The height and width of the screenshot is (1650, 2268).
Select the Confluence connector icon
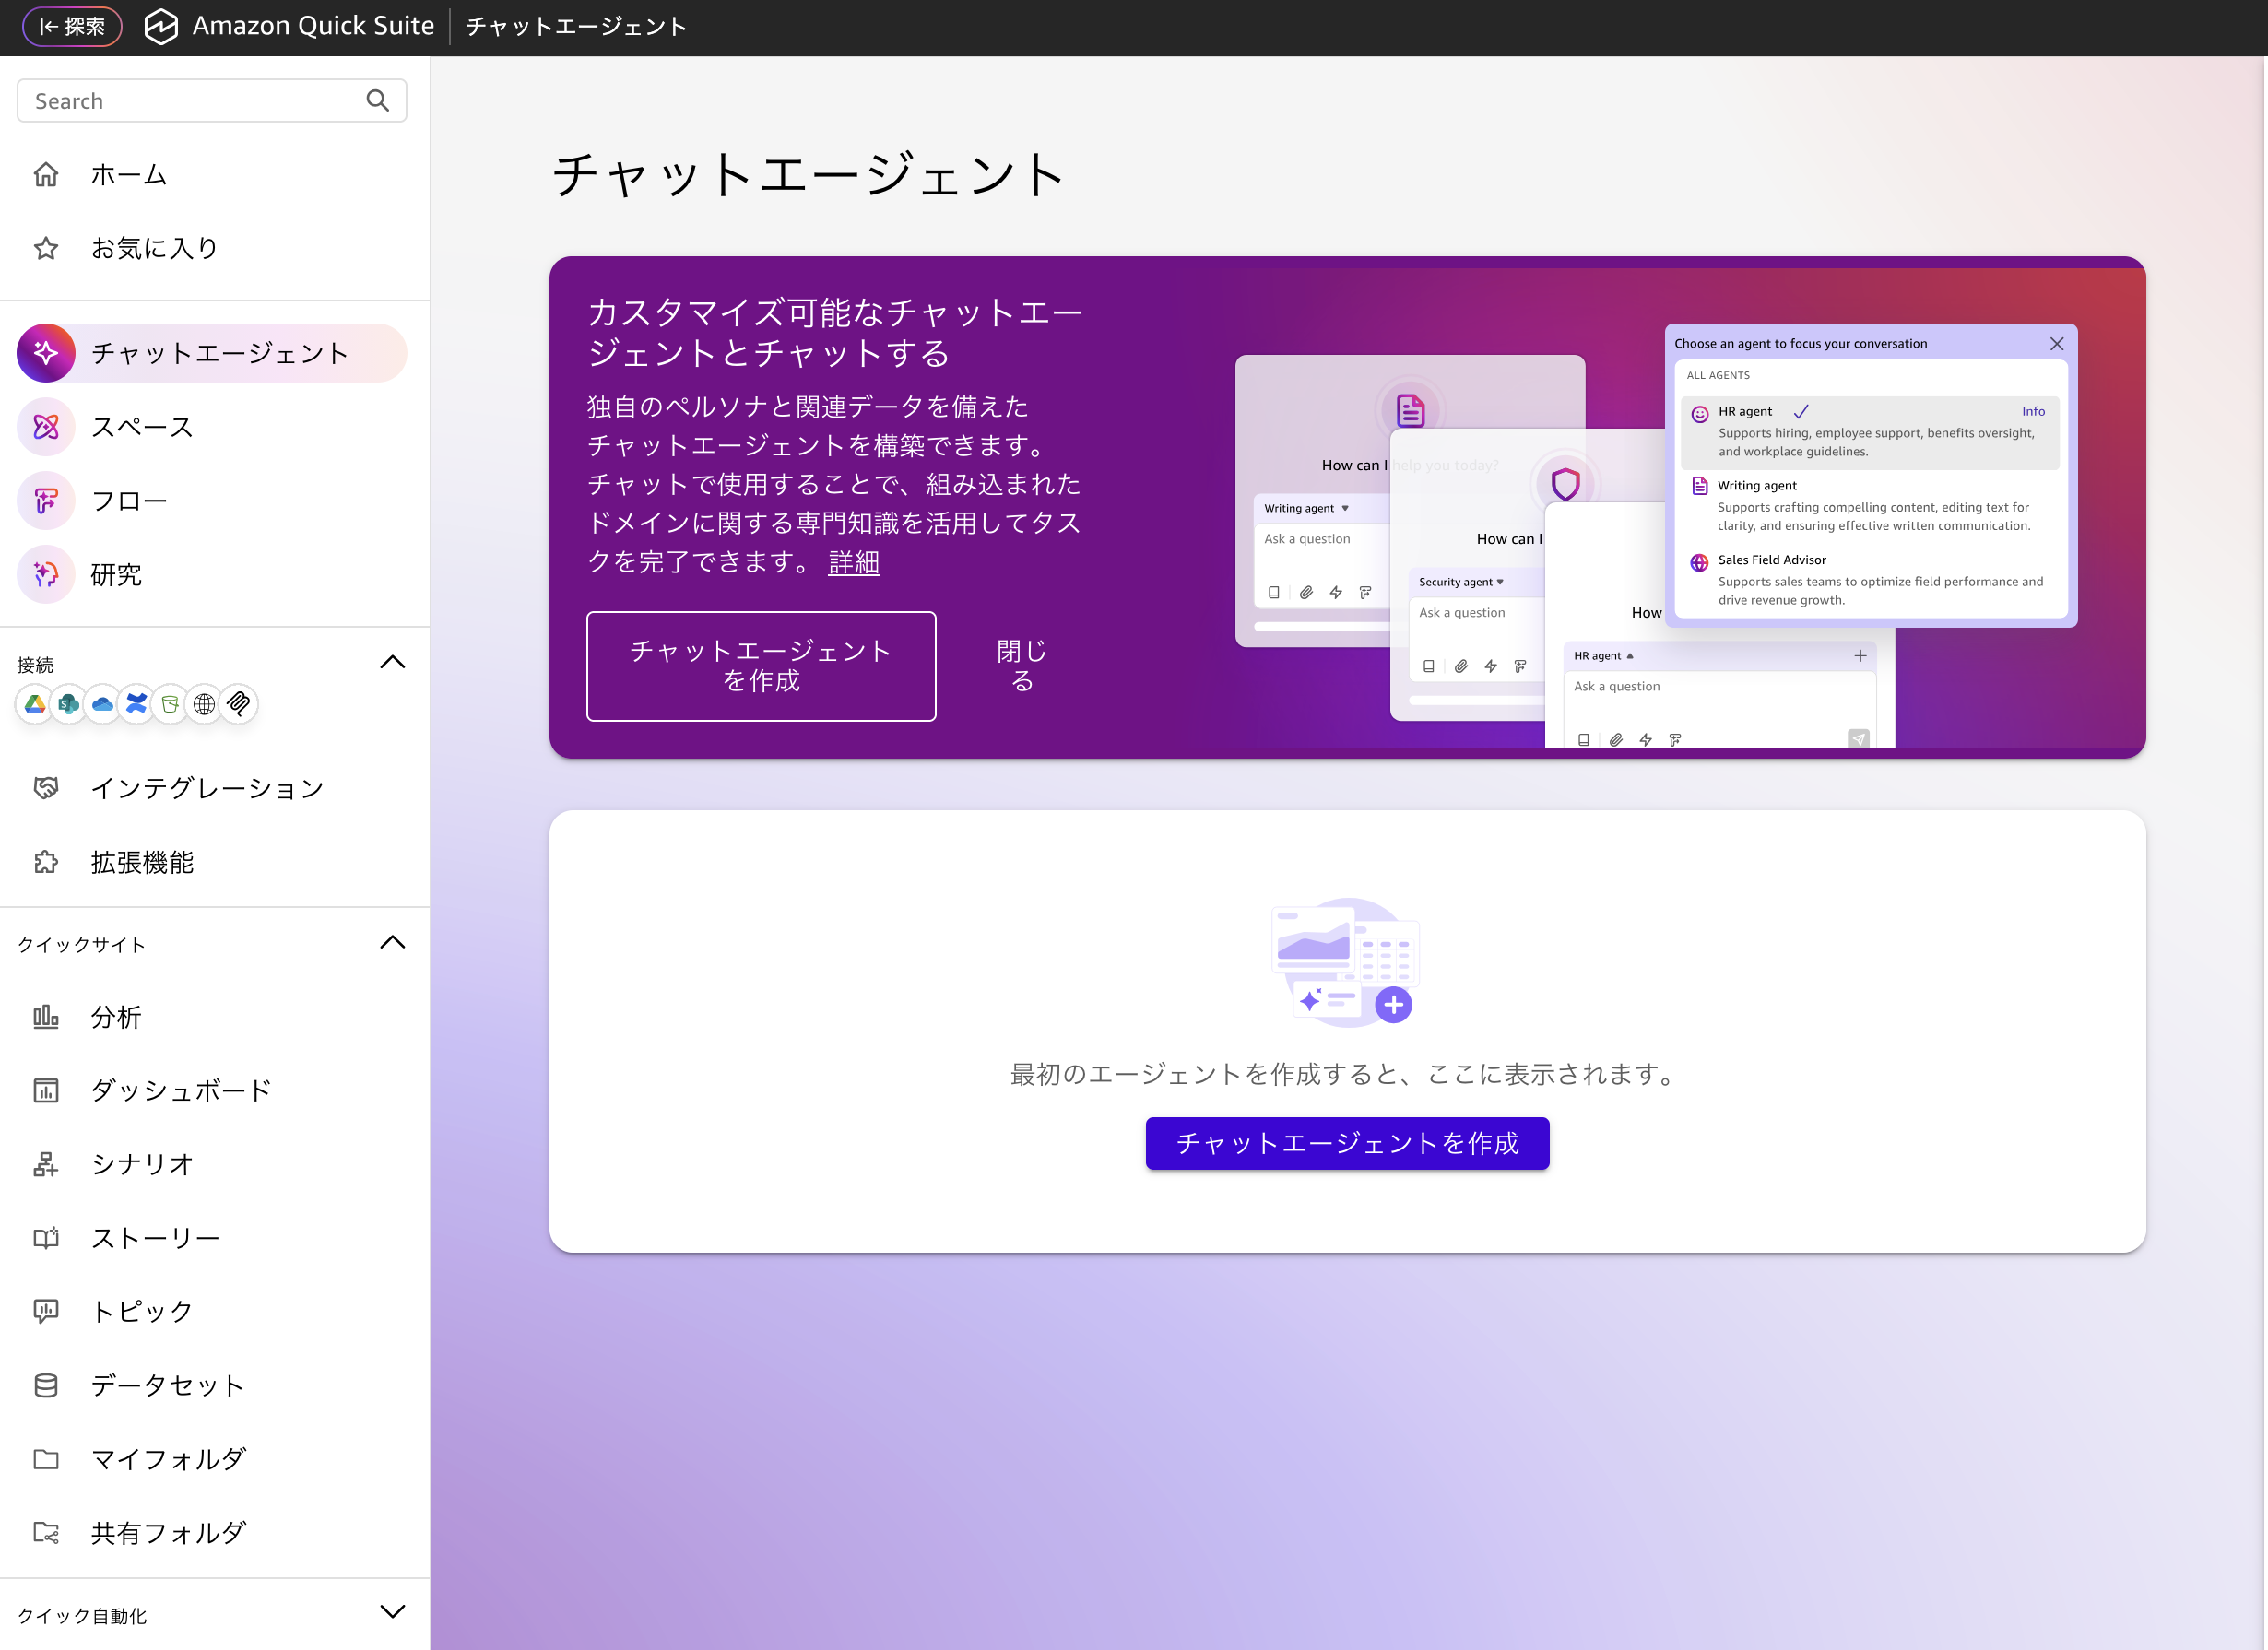pyautogui.click(x=135, y=705)
